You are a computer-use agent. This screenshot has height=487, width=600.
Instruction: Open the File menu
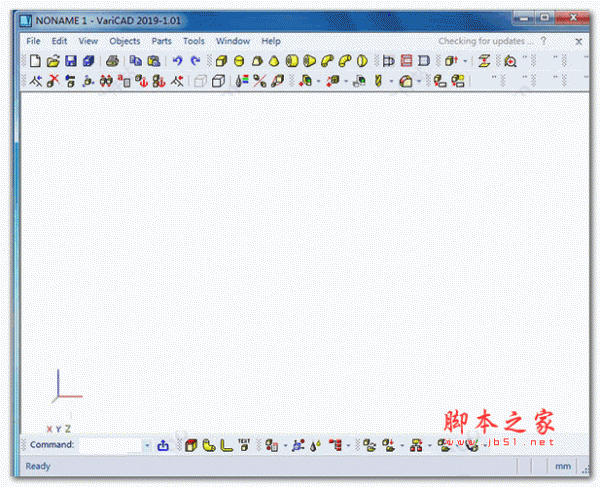[33, 41]
